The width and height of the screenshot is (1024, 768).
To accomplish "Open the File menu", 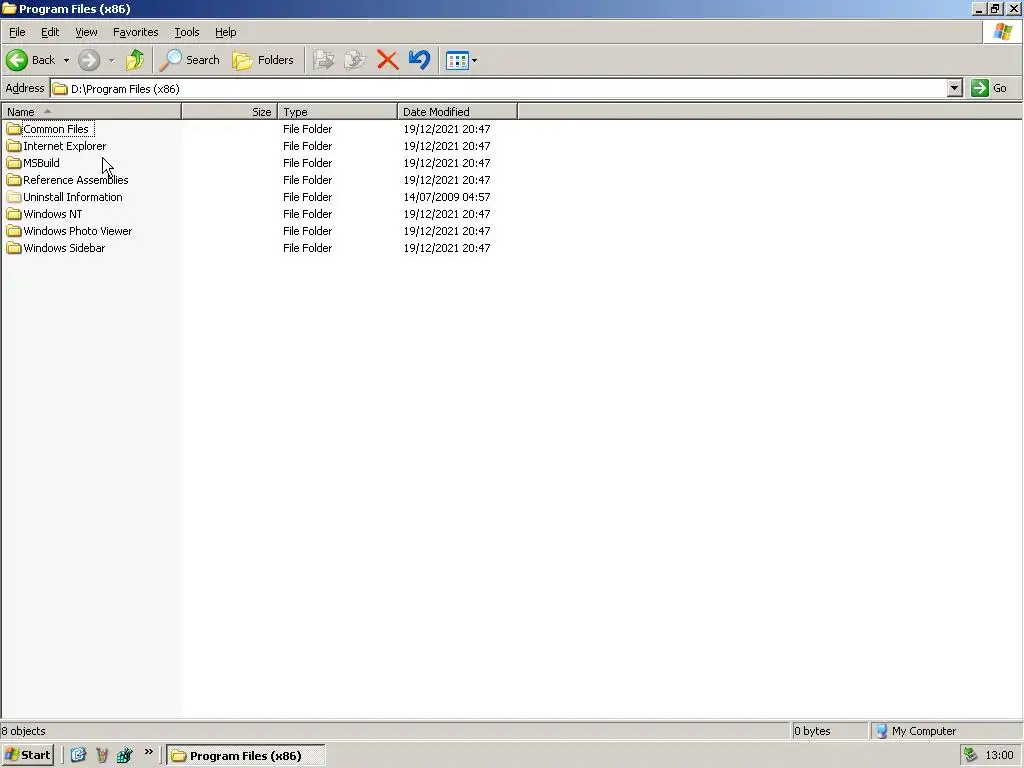I will click(x=17, y=32).
